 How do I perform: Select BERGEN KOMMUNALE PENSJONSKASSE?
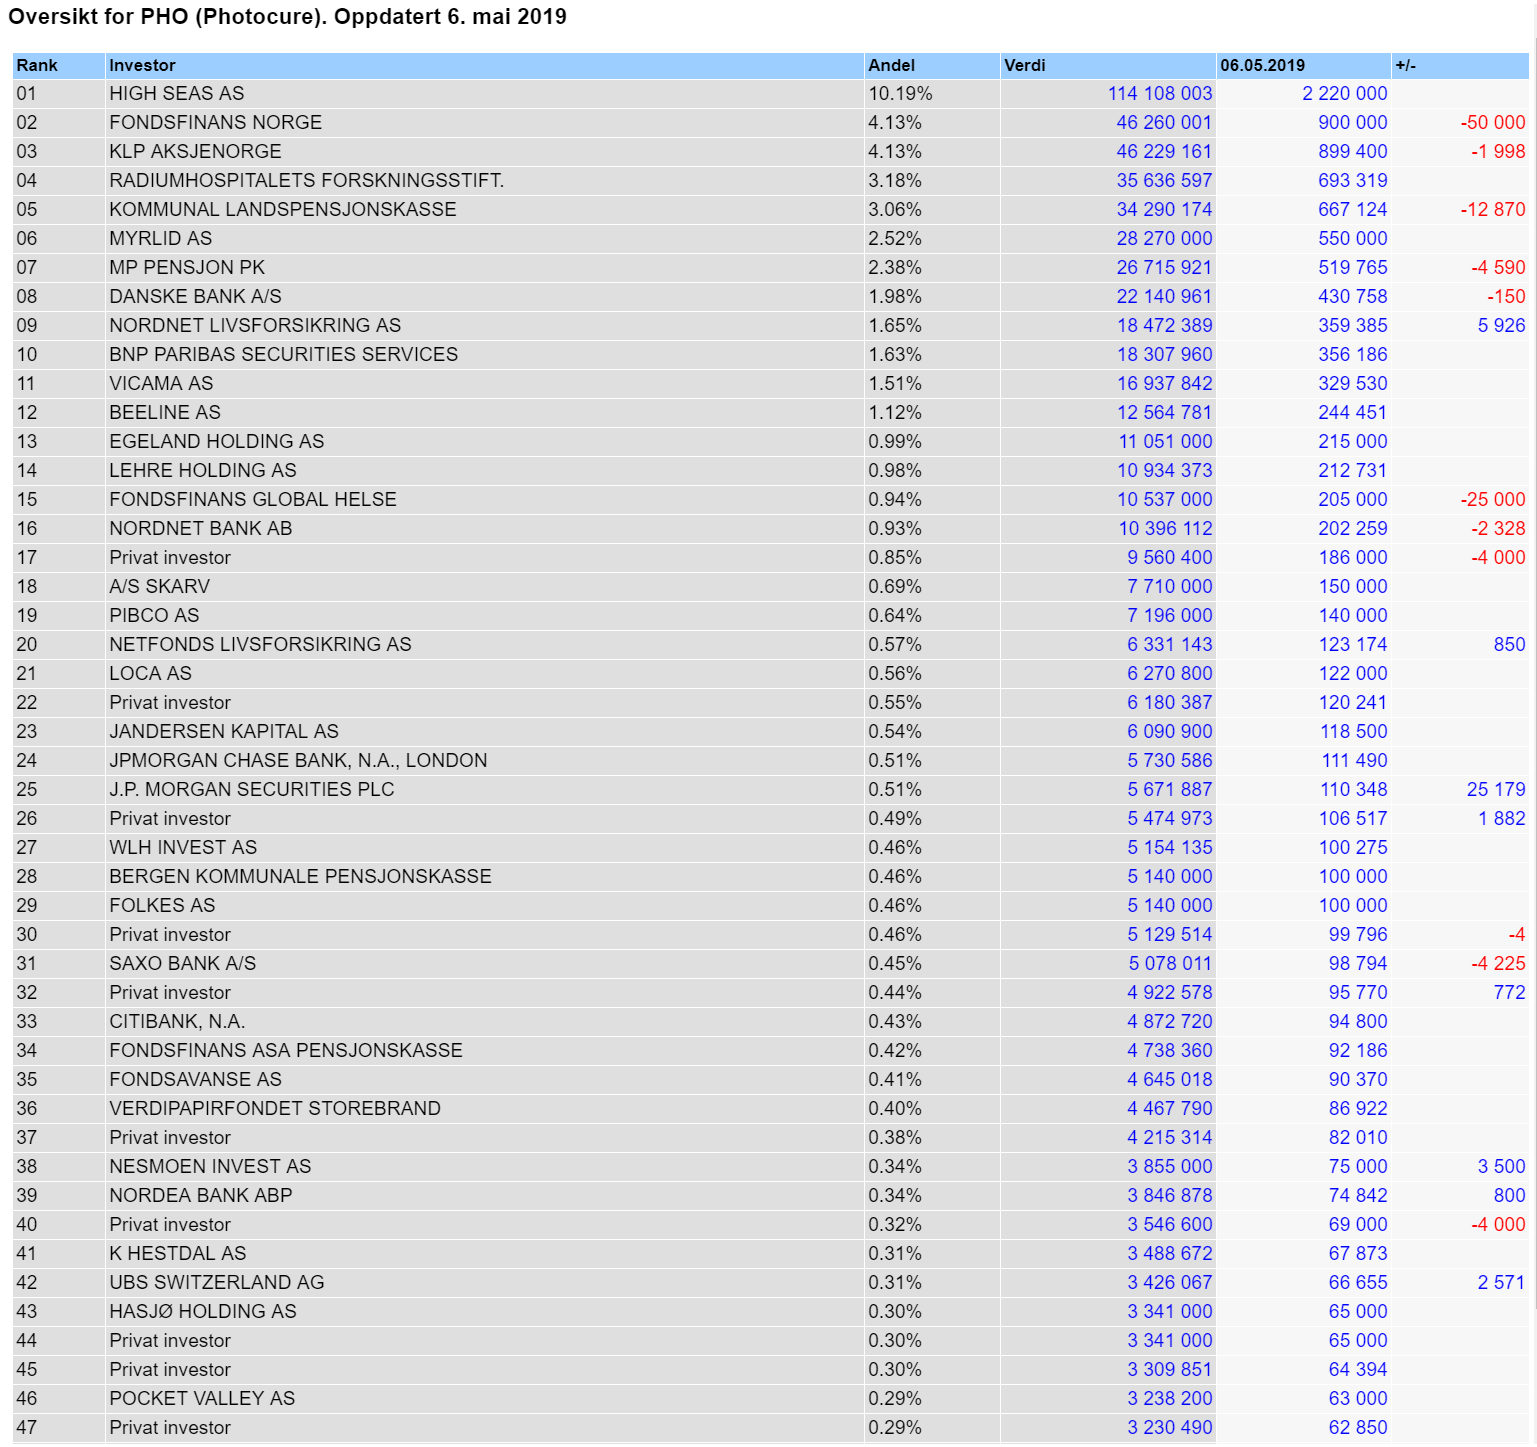[x=300, y=876]
